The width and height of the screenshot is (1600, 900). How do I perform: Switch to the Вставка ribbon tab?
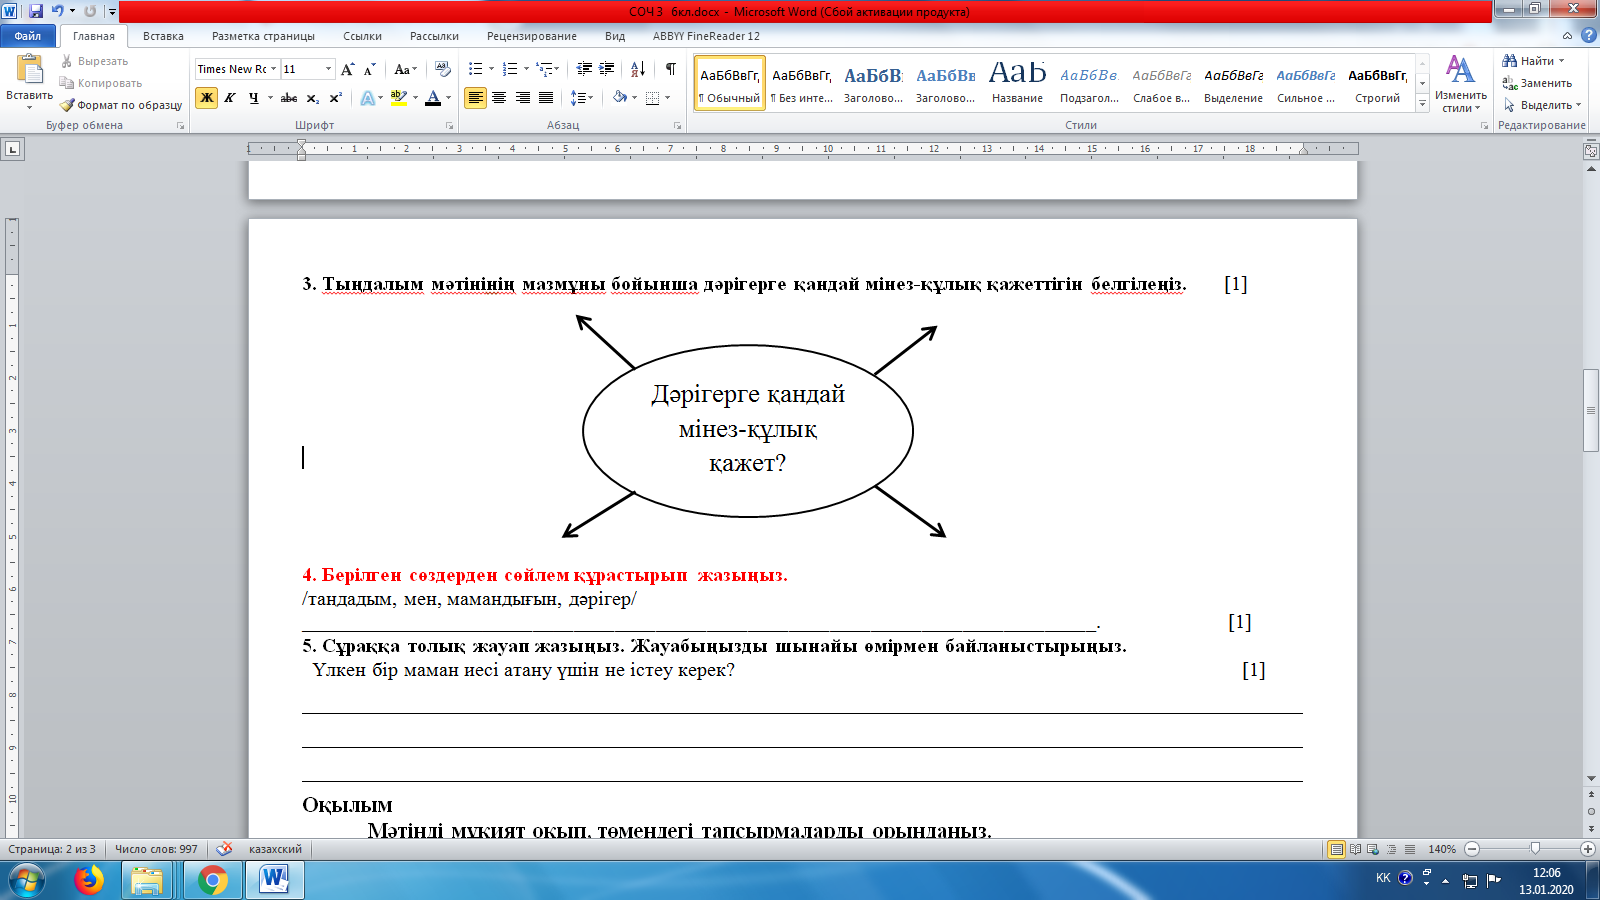pyautogui.click(x=163, y=36)
